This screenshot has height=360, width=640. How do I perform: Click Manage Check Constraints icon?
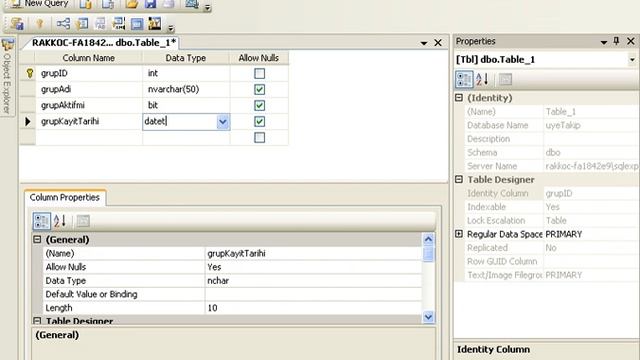(x=137, y=24)
